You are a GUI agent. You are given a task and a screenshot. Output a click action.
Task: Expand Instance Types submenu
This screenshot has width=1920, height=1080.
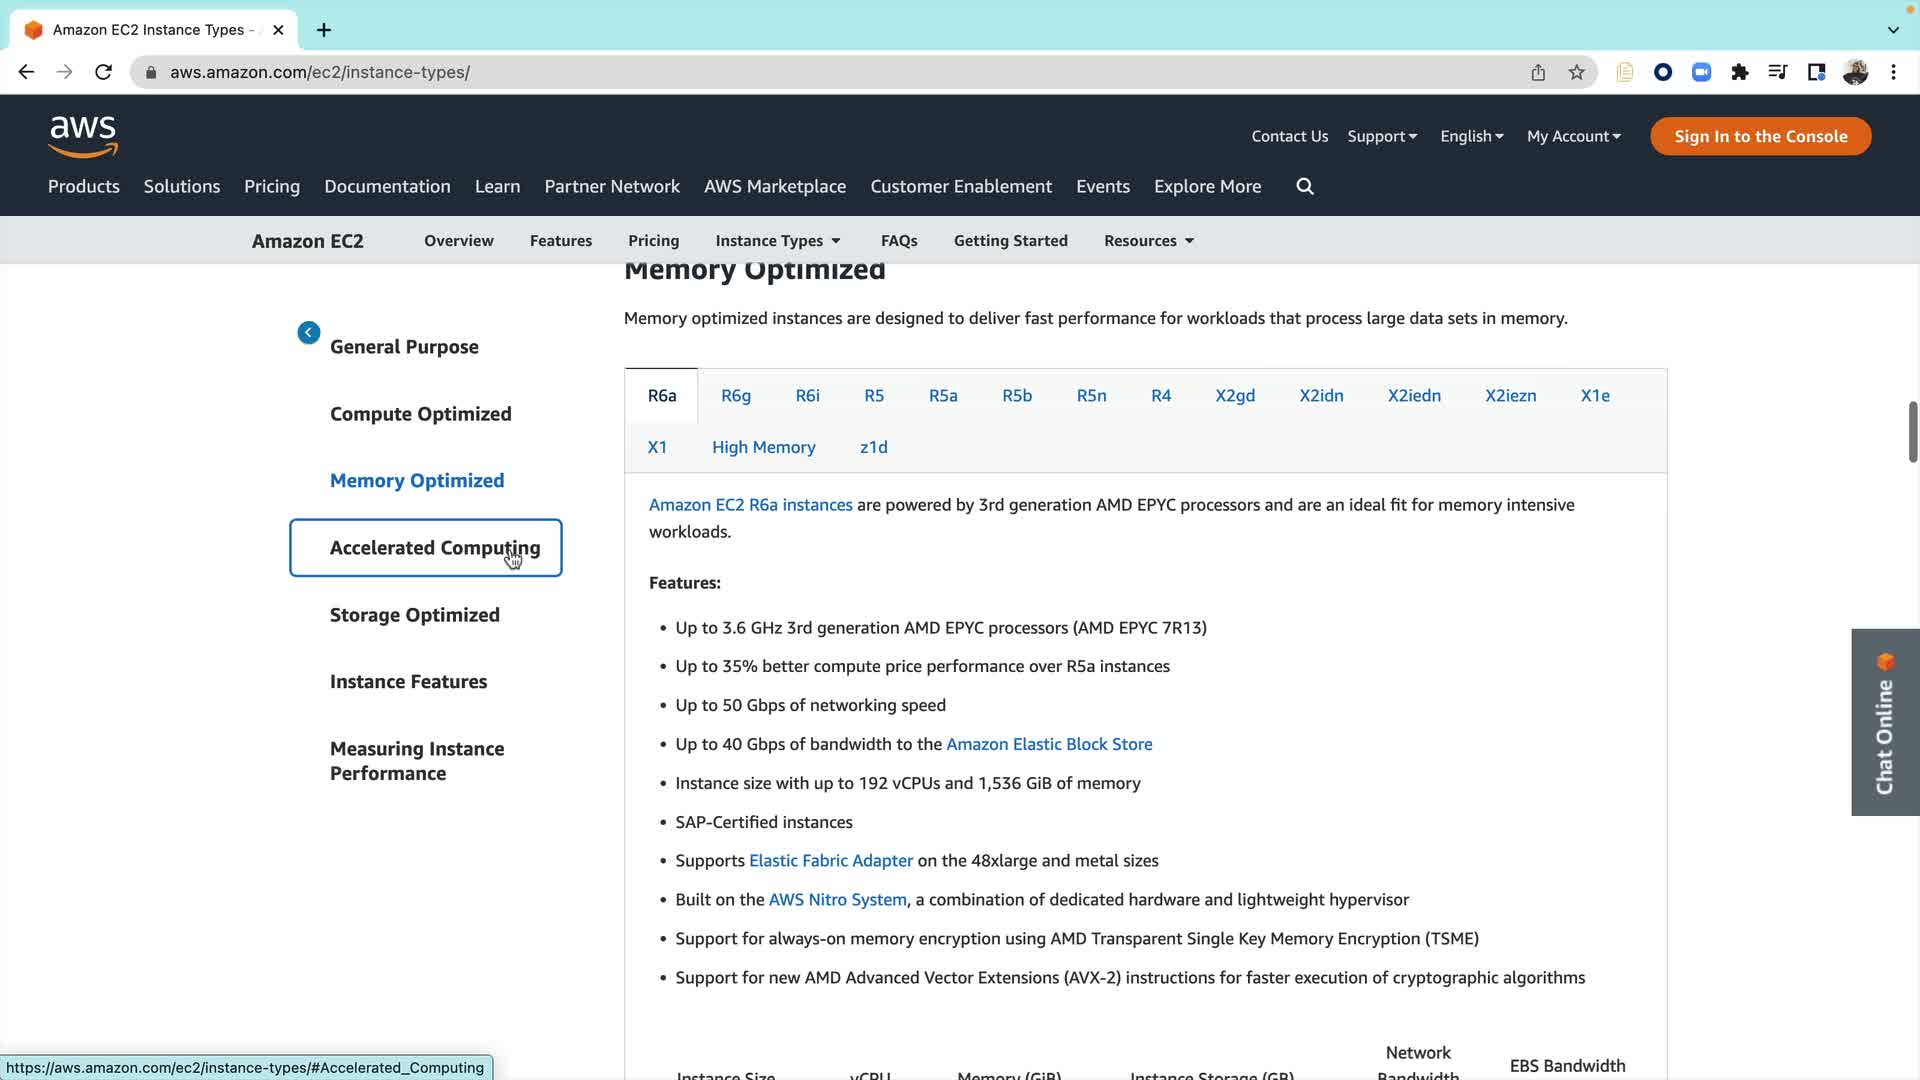778,241
